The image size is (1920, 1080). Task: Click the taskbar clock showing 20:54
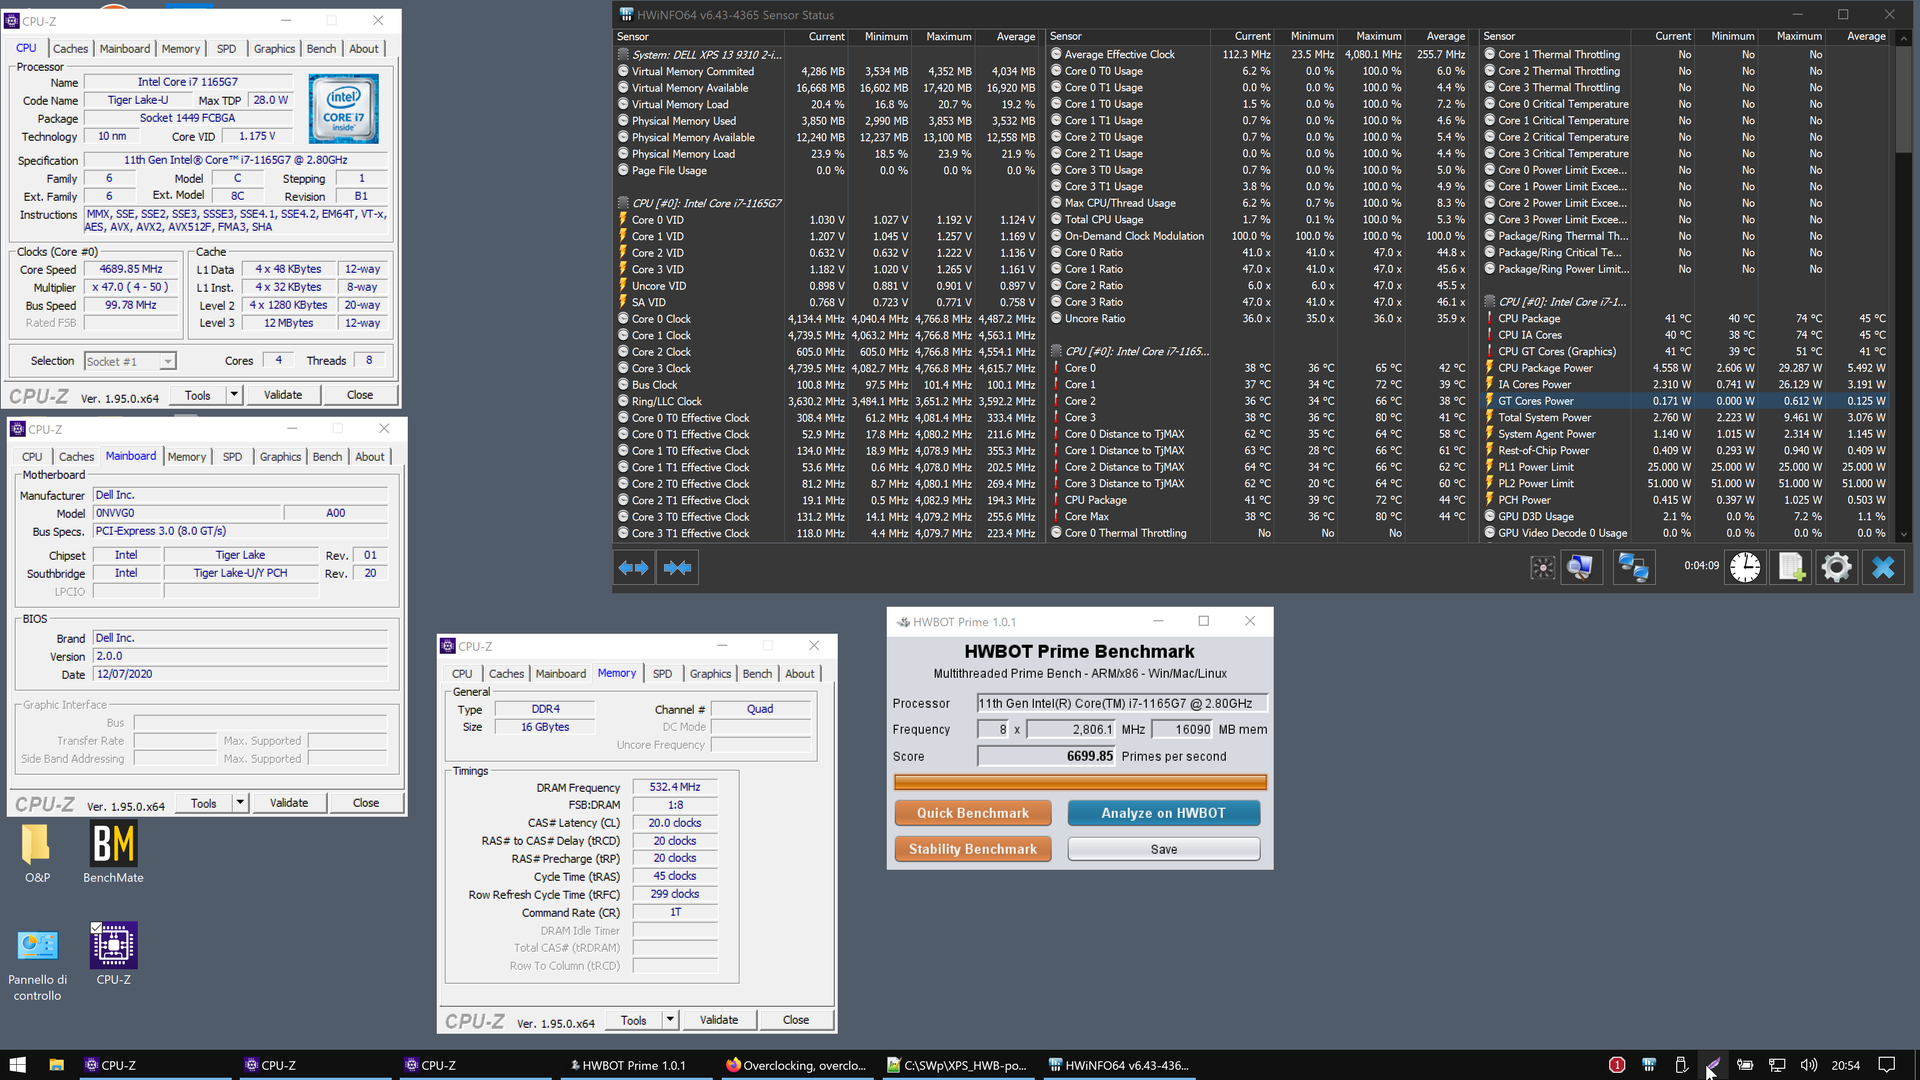tap(1845, 1065)
